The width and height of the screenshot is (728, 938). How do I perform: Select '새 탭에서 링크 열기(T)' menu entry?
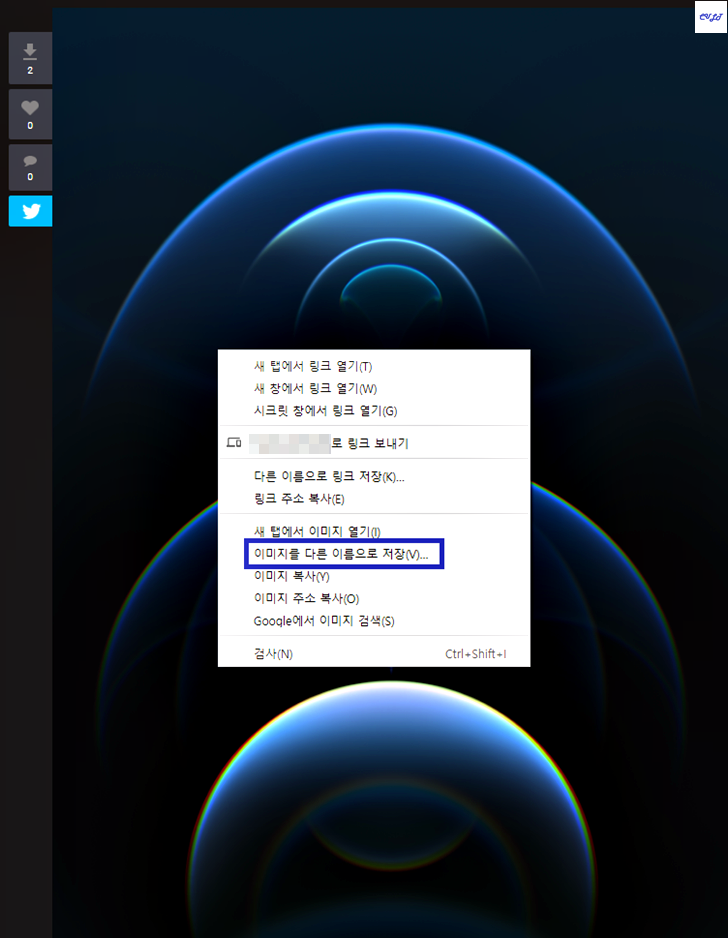374,366
